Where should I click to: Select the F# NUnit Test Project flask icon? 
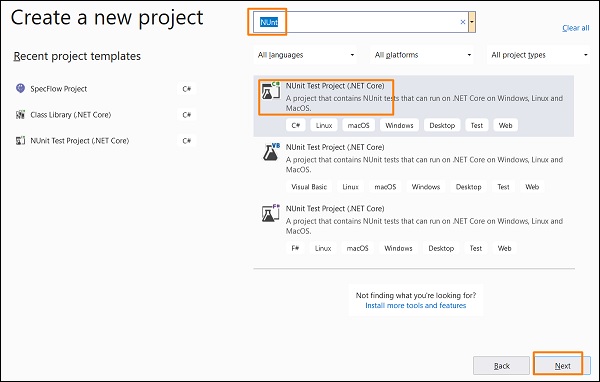coord(271,213)
